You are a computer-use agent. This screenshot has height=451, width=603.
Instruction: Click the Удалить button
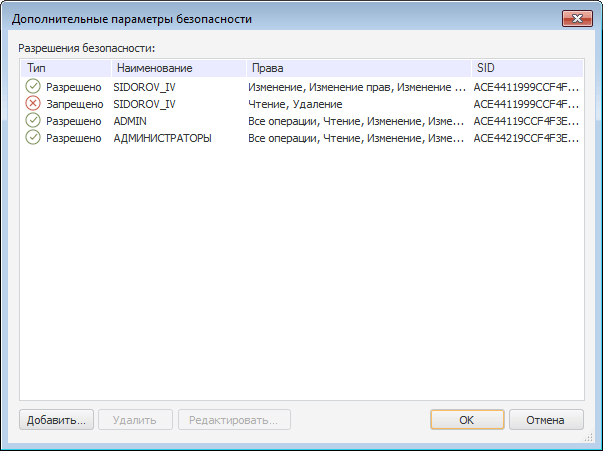pyautogui.click(x=133, y=420)
